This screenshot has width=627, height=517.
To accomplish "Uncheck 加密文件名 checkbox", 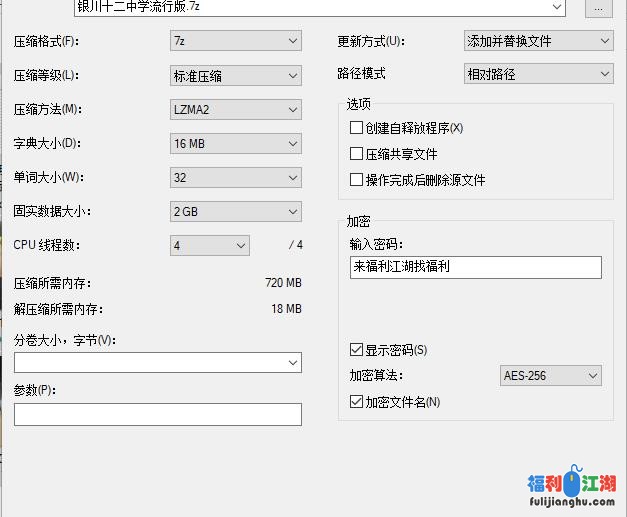I will (x=357, y=402).
